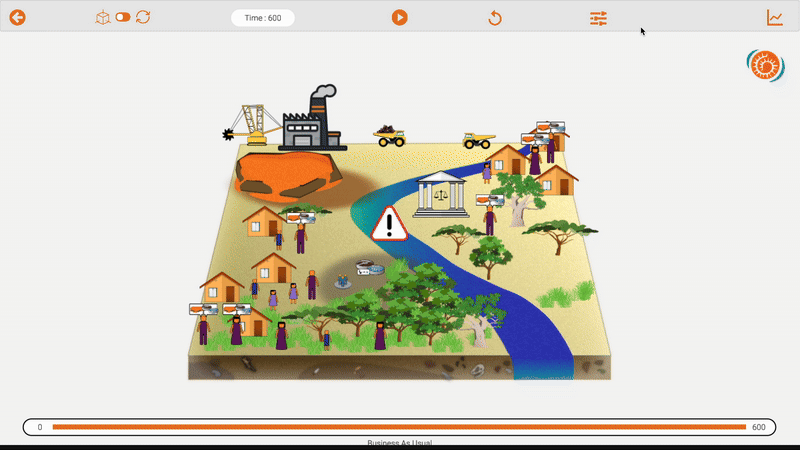
Task: Click the orange back arrow button
Action: tap(17, 17)
